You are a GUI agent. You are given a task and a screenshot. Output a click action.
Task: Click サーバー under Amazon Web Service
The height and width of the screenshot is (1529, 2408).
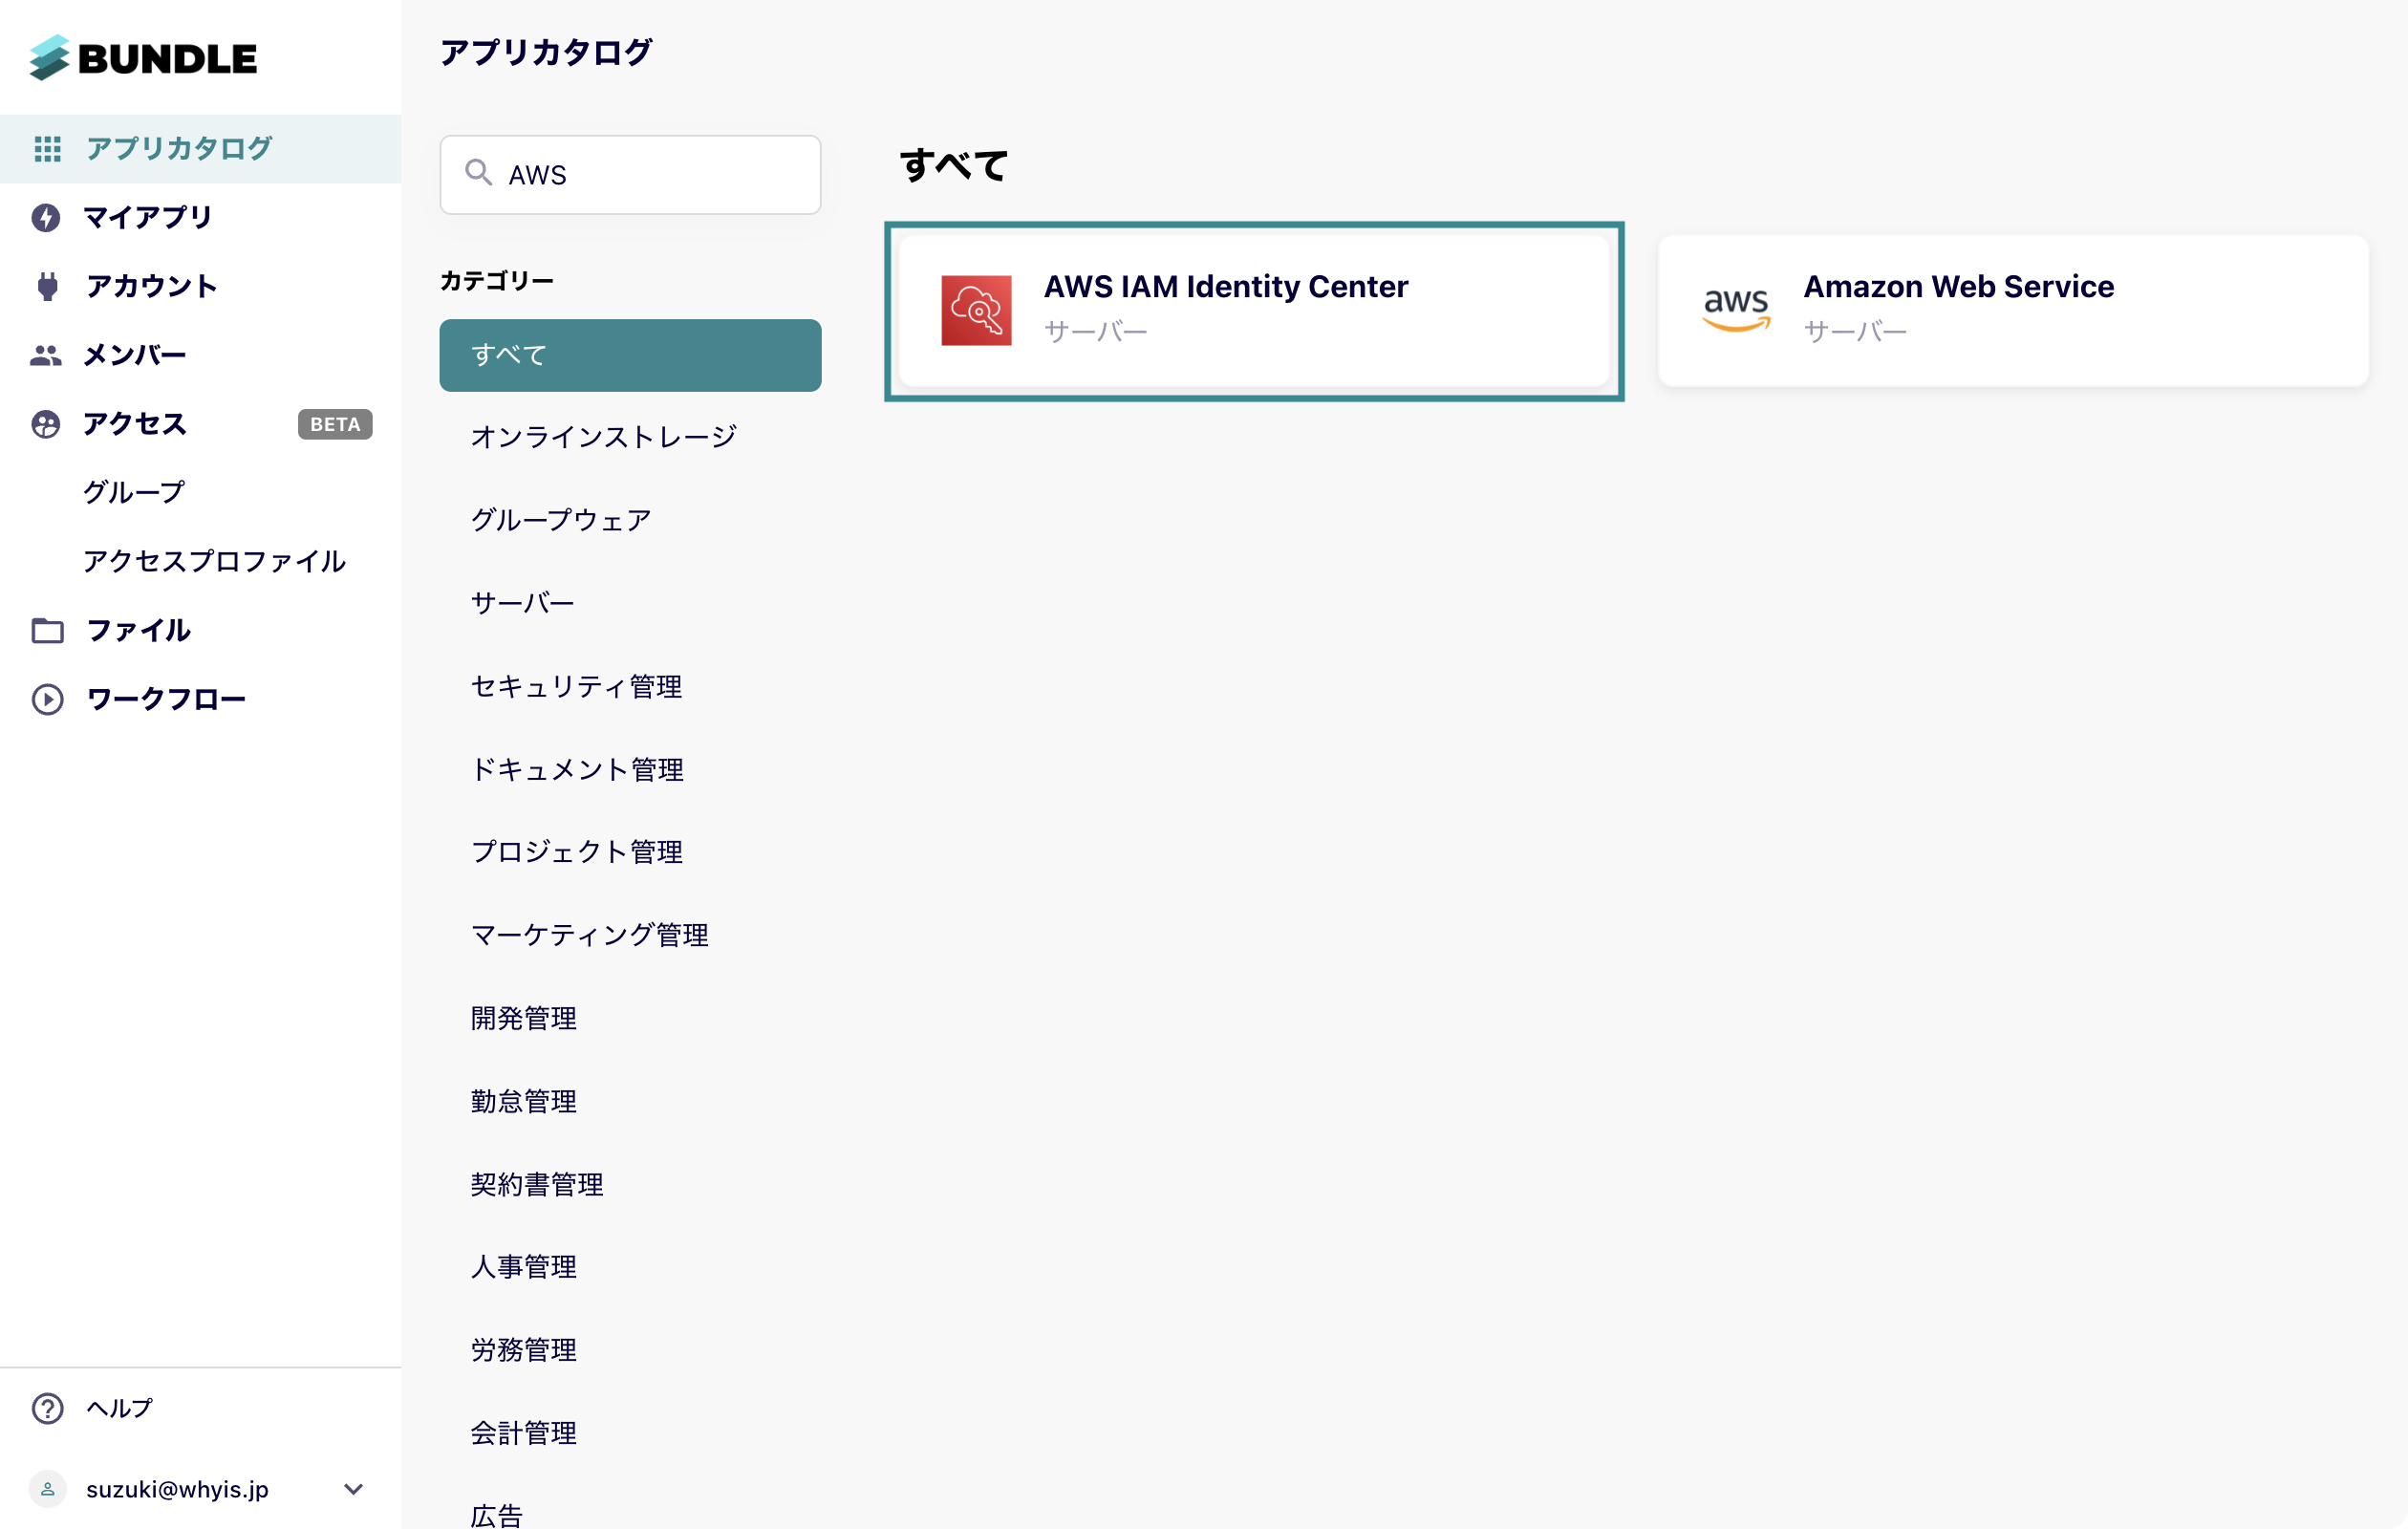pos(1856,331)
